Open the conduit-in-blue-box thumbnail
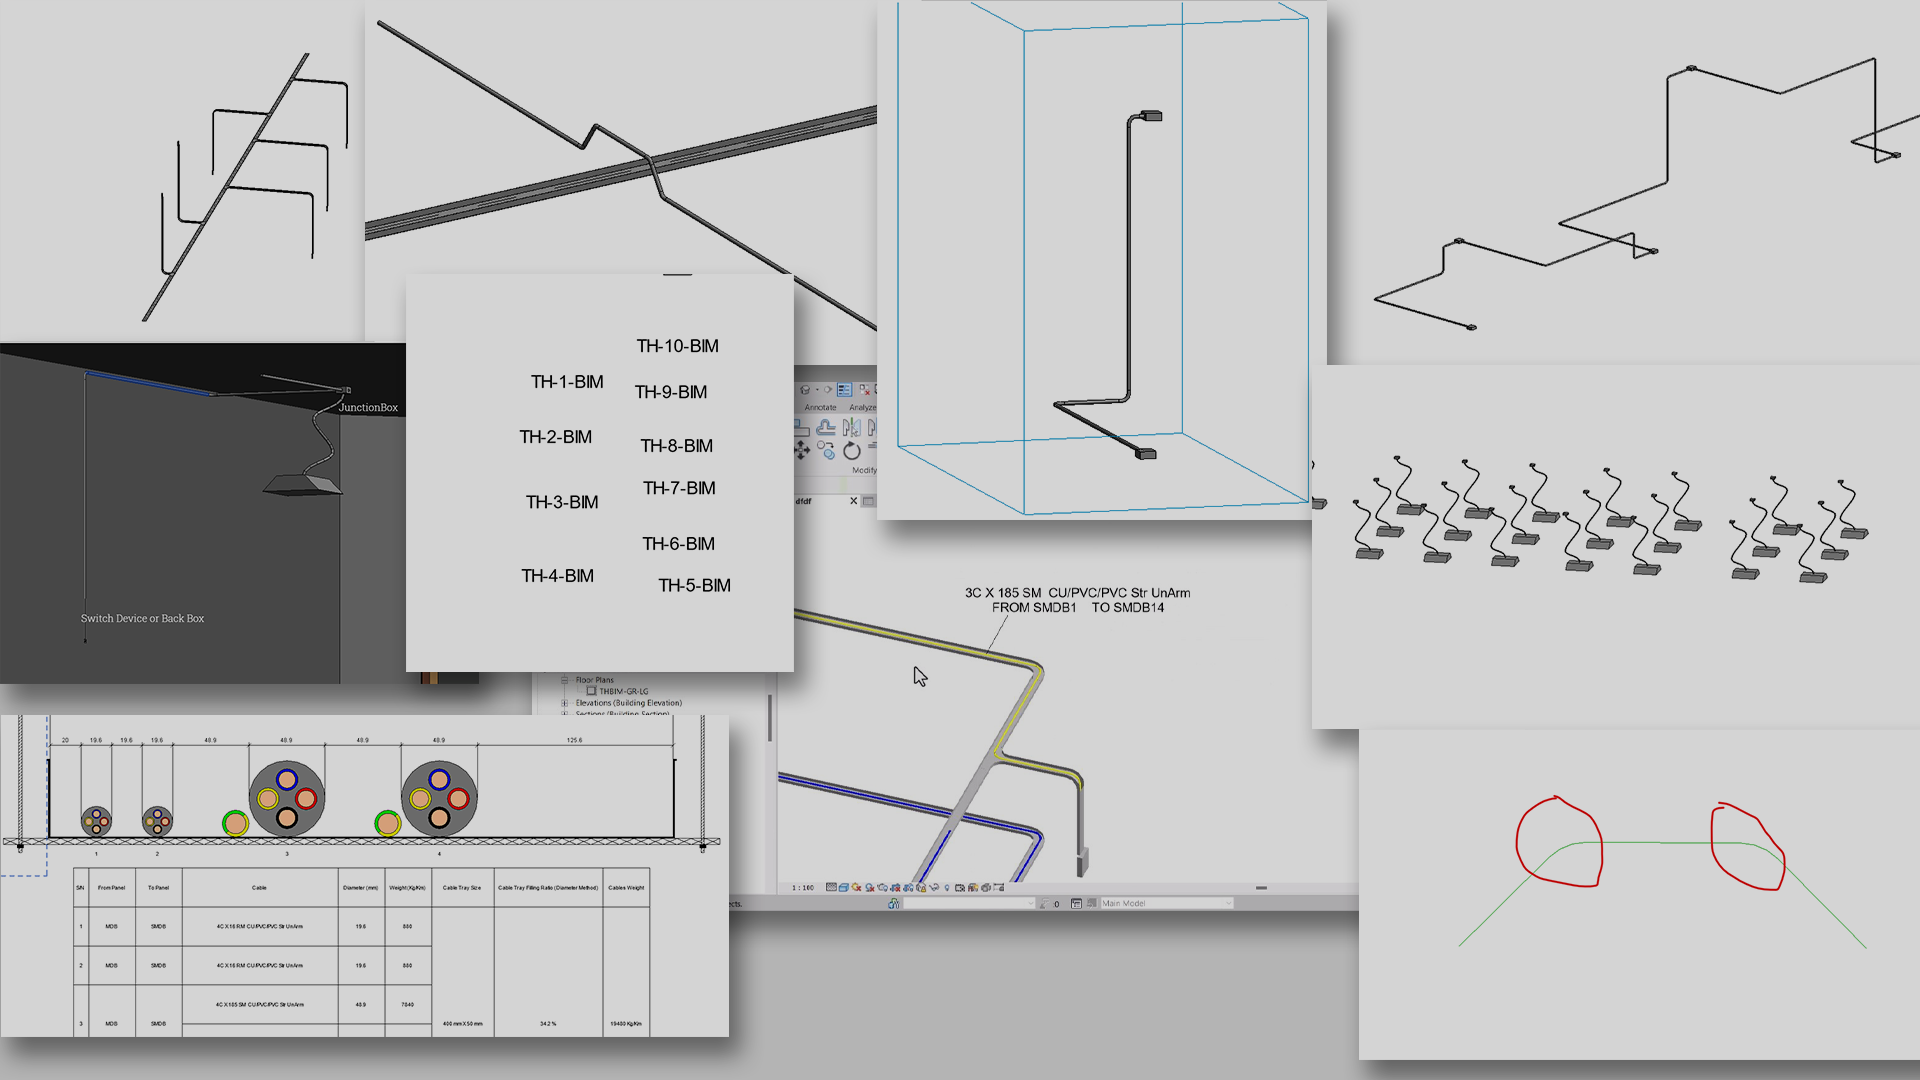 coord(1102,260)
